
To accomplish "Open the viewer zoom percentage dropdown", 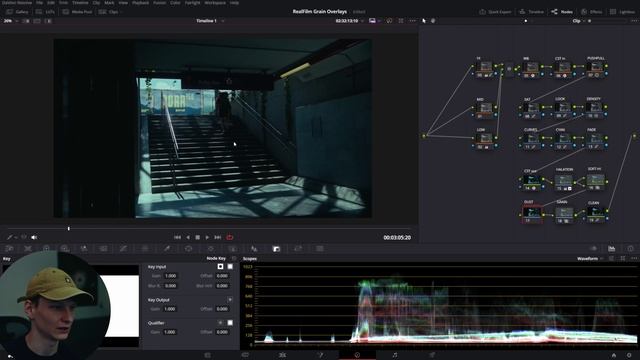I will pyautogui.click(x=11, y=21).
